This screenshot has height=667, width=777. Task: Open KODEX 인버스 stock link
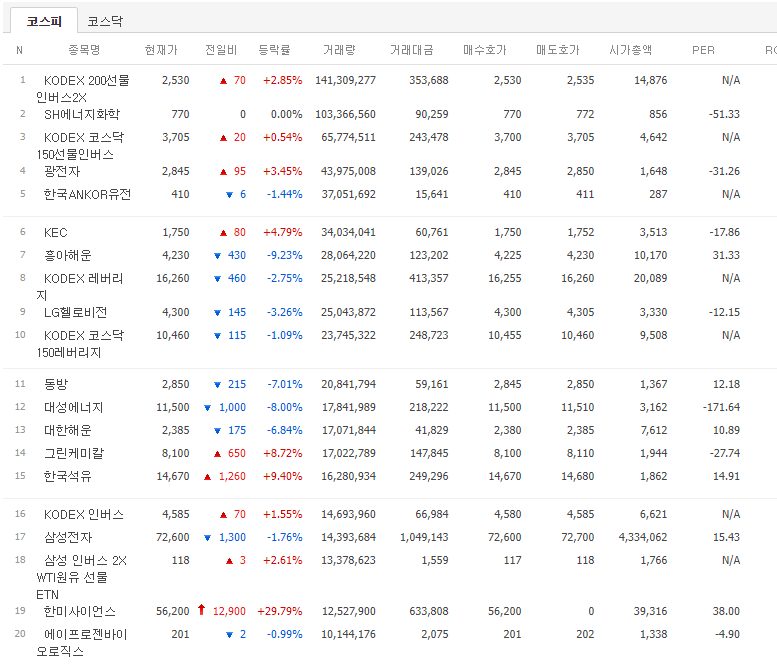tap(84, 514)
